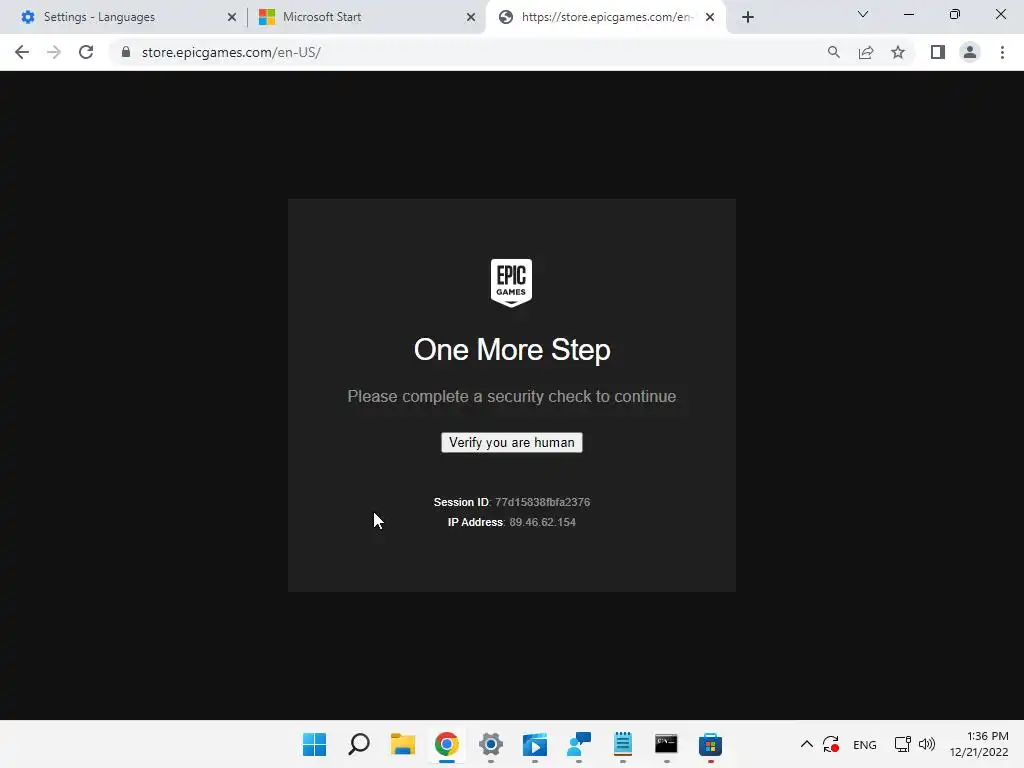This screenshot has height=768, width=1024.
Task: View site information via the lock icon
Action: [x=125, y=52]
